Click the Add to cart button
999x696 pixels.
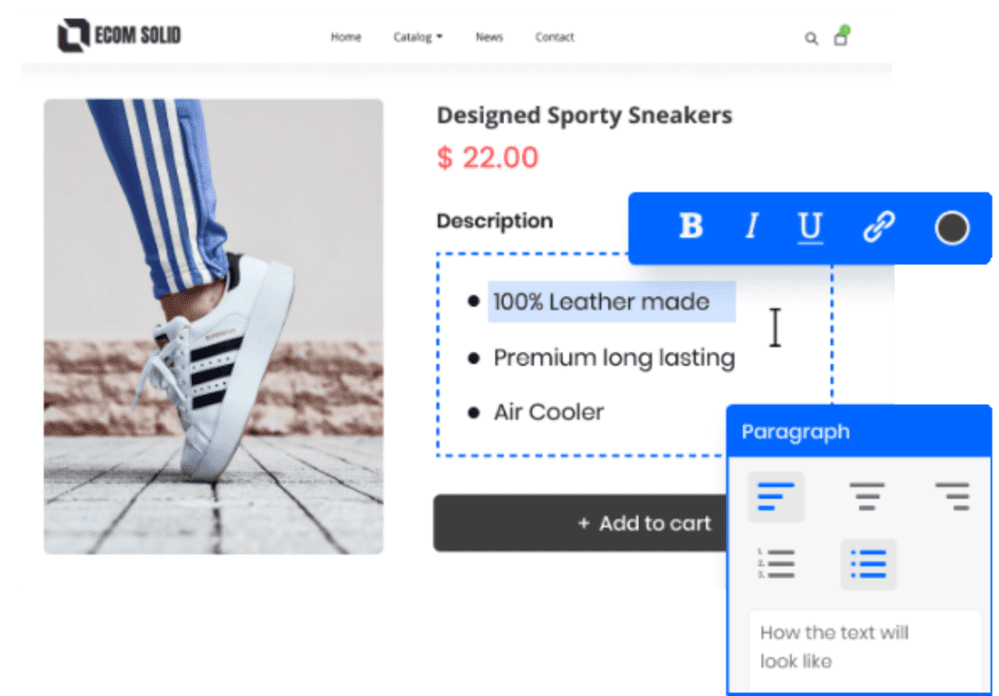click(580, 523)
